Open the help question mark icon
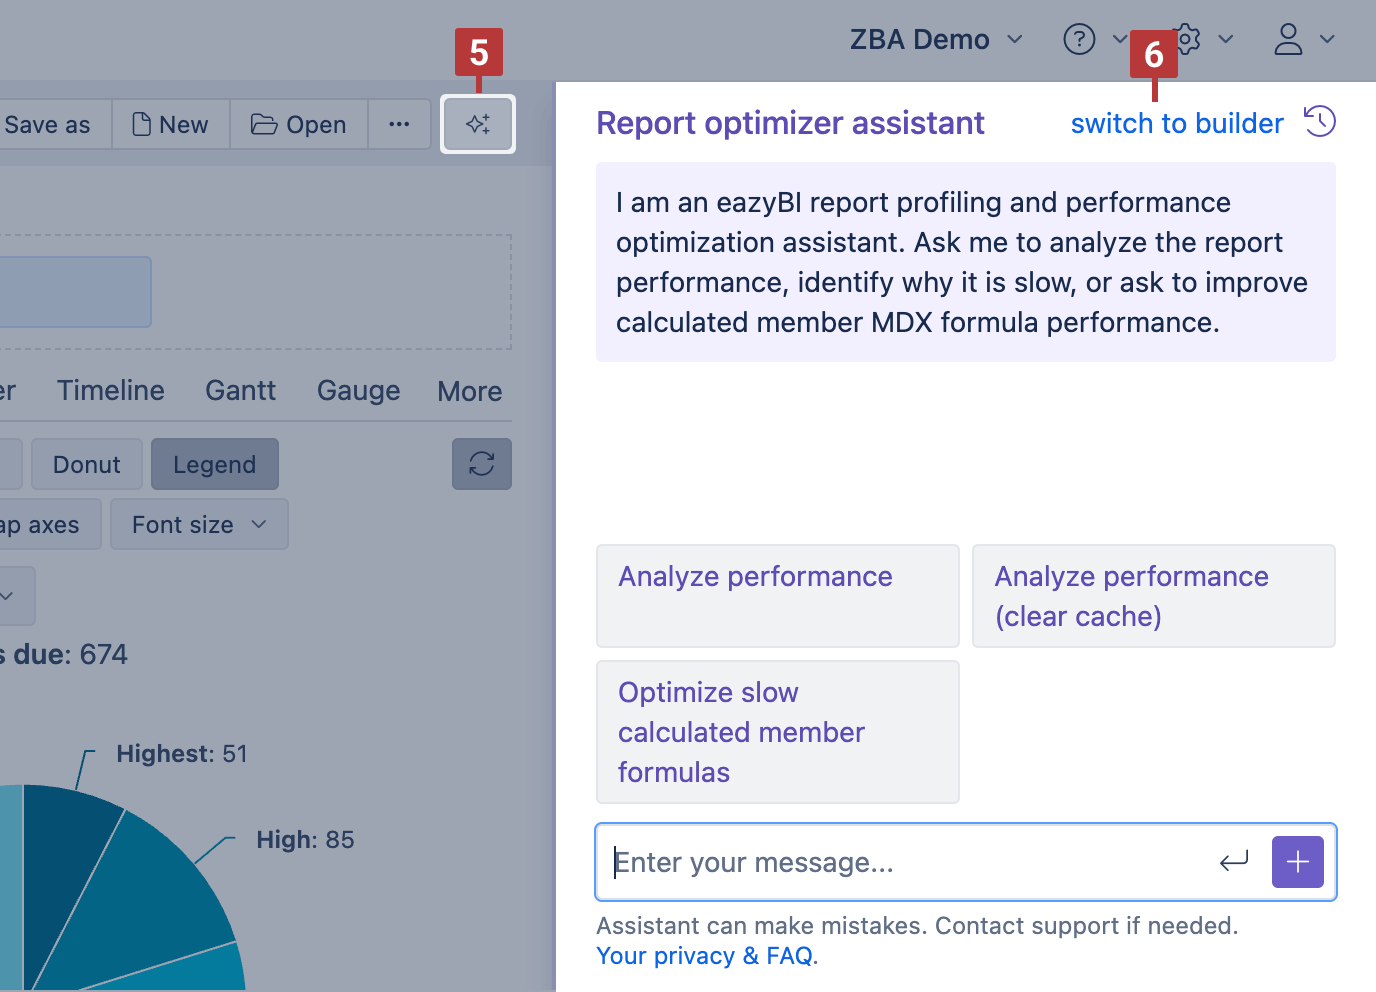Viewport: 1376px width, 992px height. pos(1079,39)
